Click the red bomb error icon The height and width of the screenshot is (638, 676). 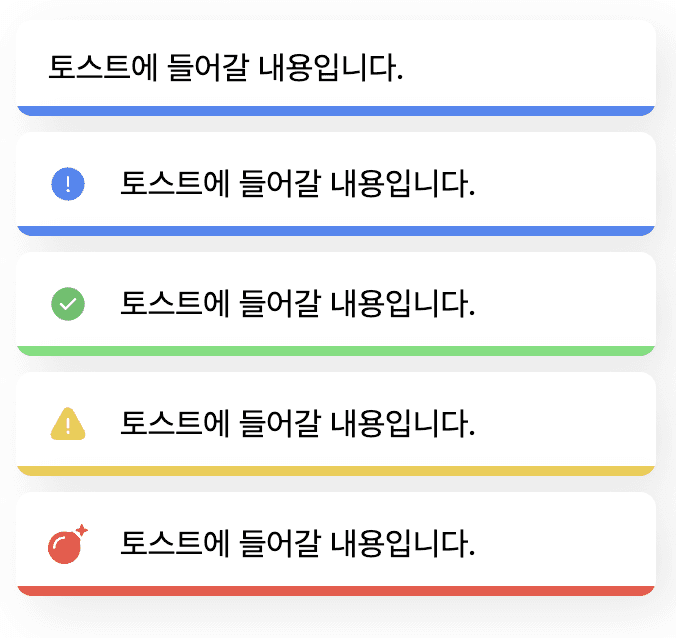[65, 547]
